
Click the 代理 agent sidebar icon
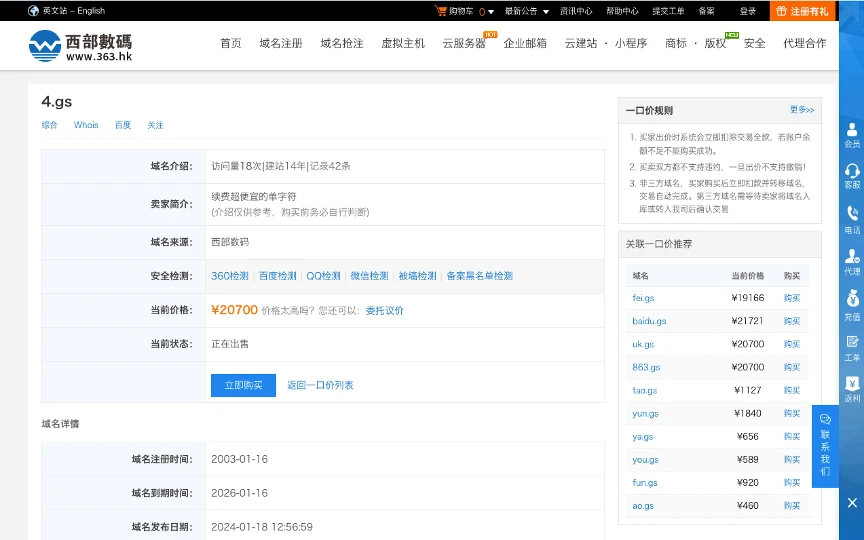click(852, 262)
